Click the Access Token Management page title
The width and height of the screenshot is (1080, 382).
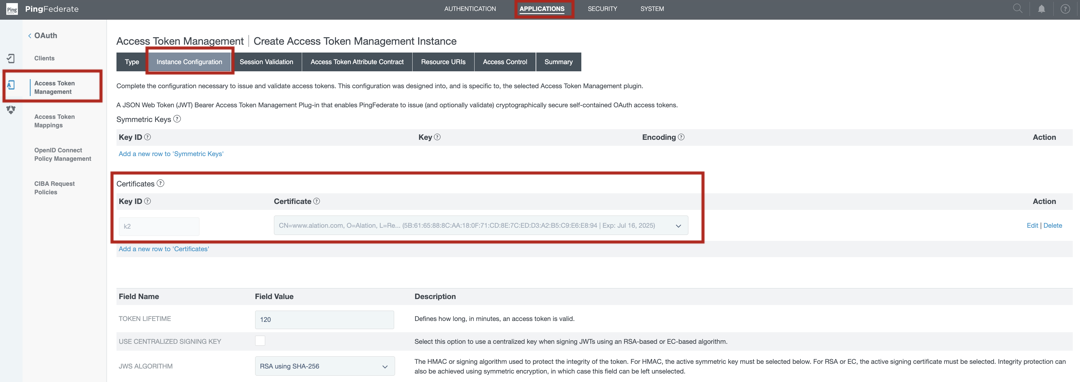pos(180,41)
